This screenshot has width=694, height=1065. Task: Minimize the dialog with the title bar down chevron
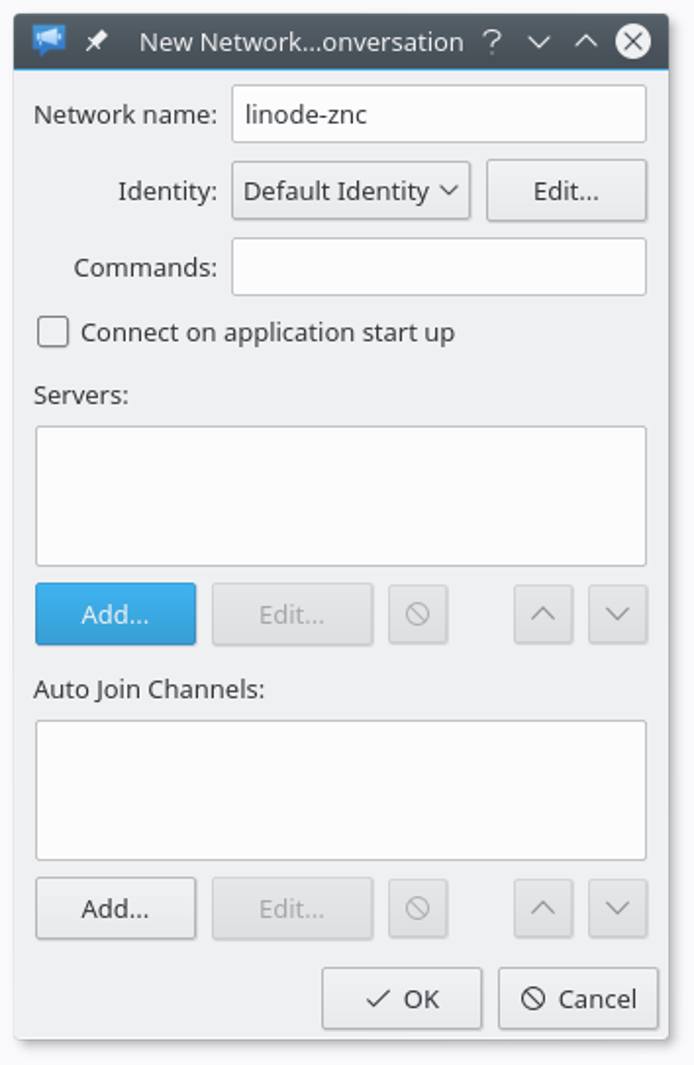point(539,41)
